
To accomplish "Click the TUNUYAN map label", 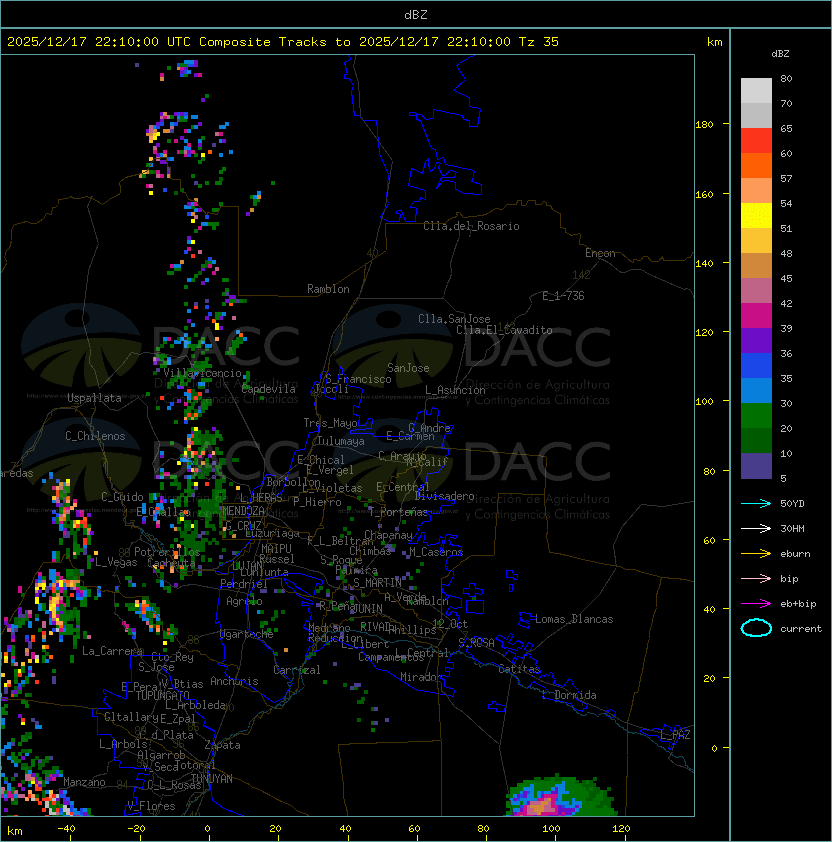I will coord(212,779).
